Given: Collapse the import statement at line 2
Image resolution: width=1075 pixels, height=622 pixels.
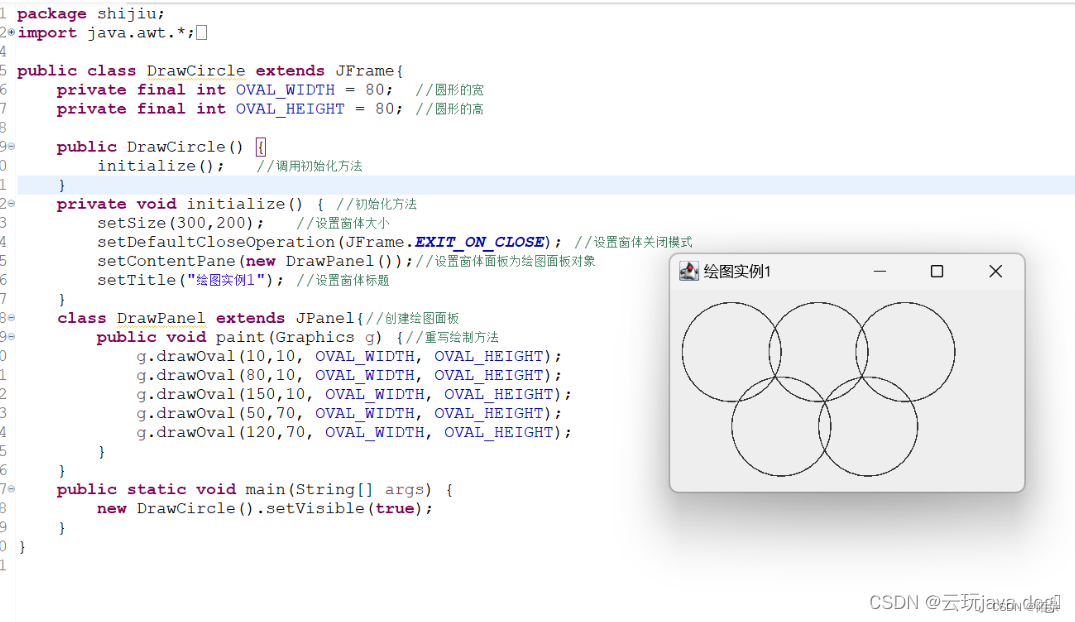Looking at the screenshot, I should coord(9,32).
